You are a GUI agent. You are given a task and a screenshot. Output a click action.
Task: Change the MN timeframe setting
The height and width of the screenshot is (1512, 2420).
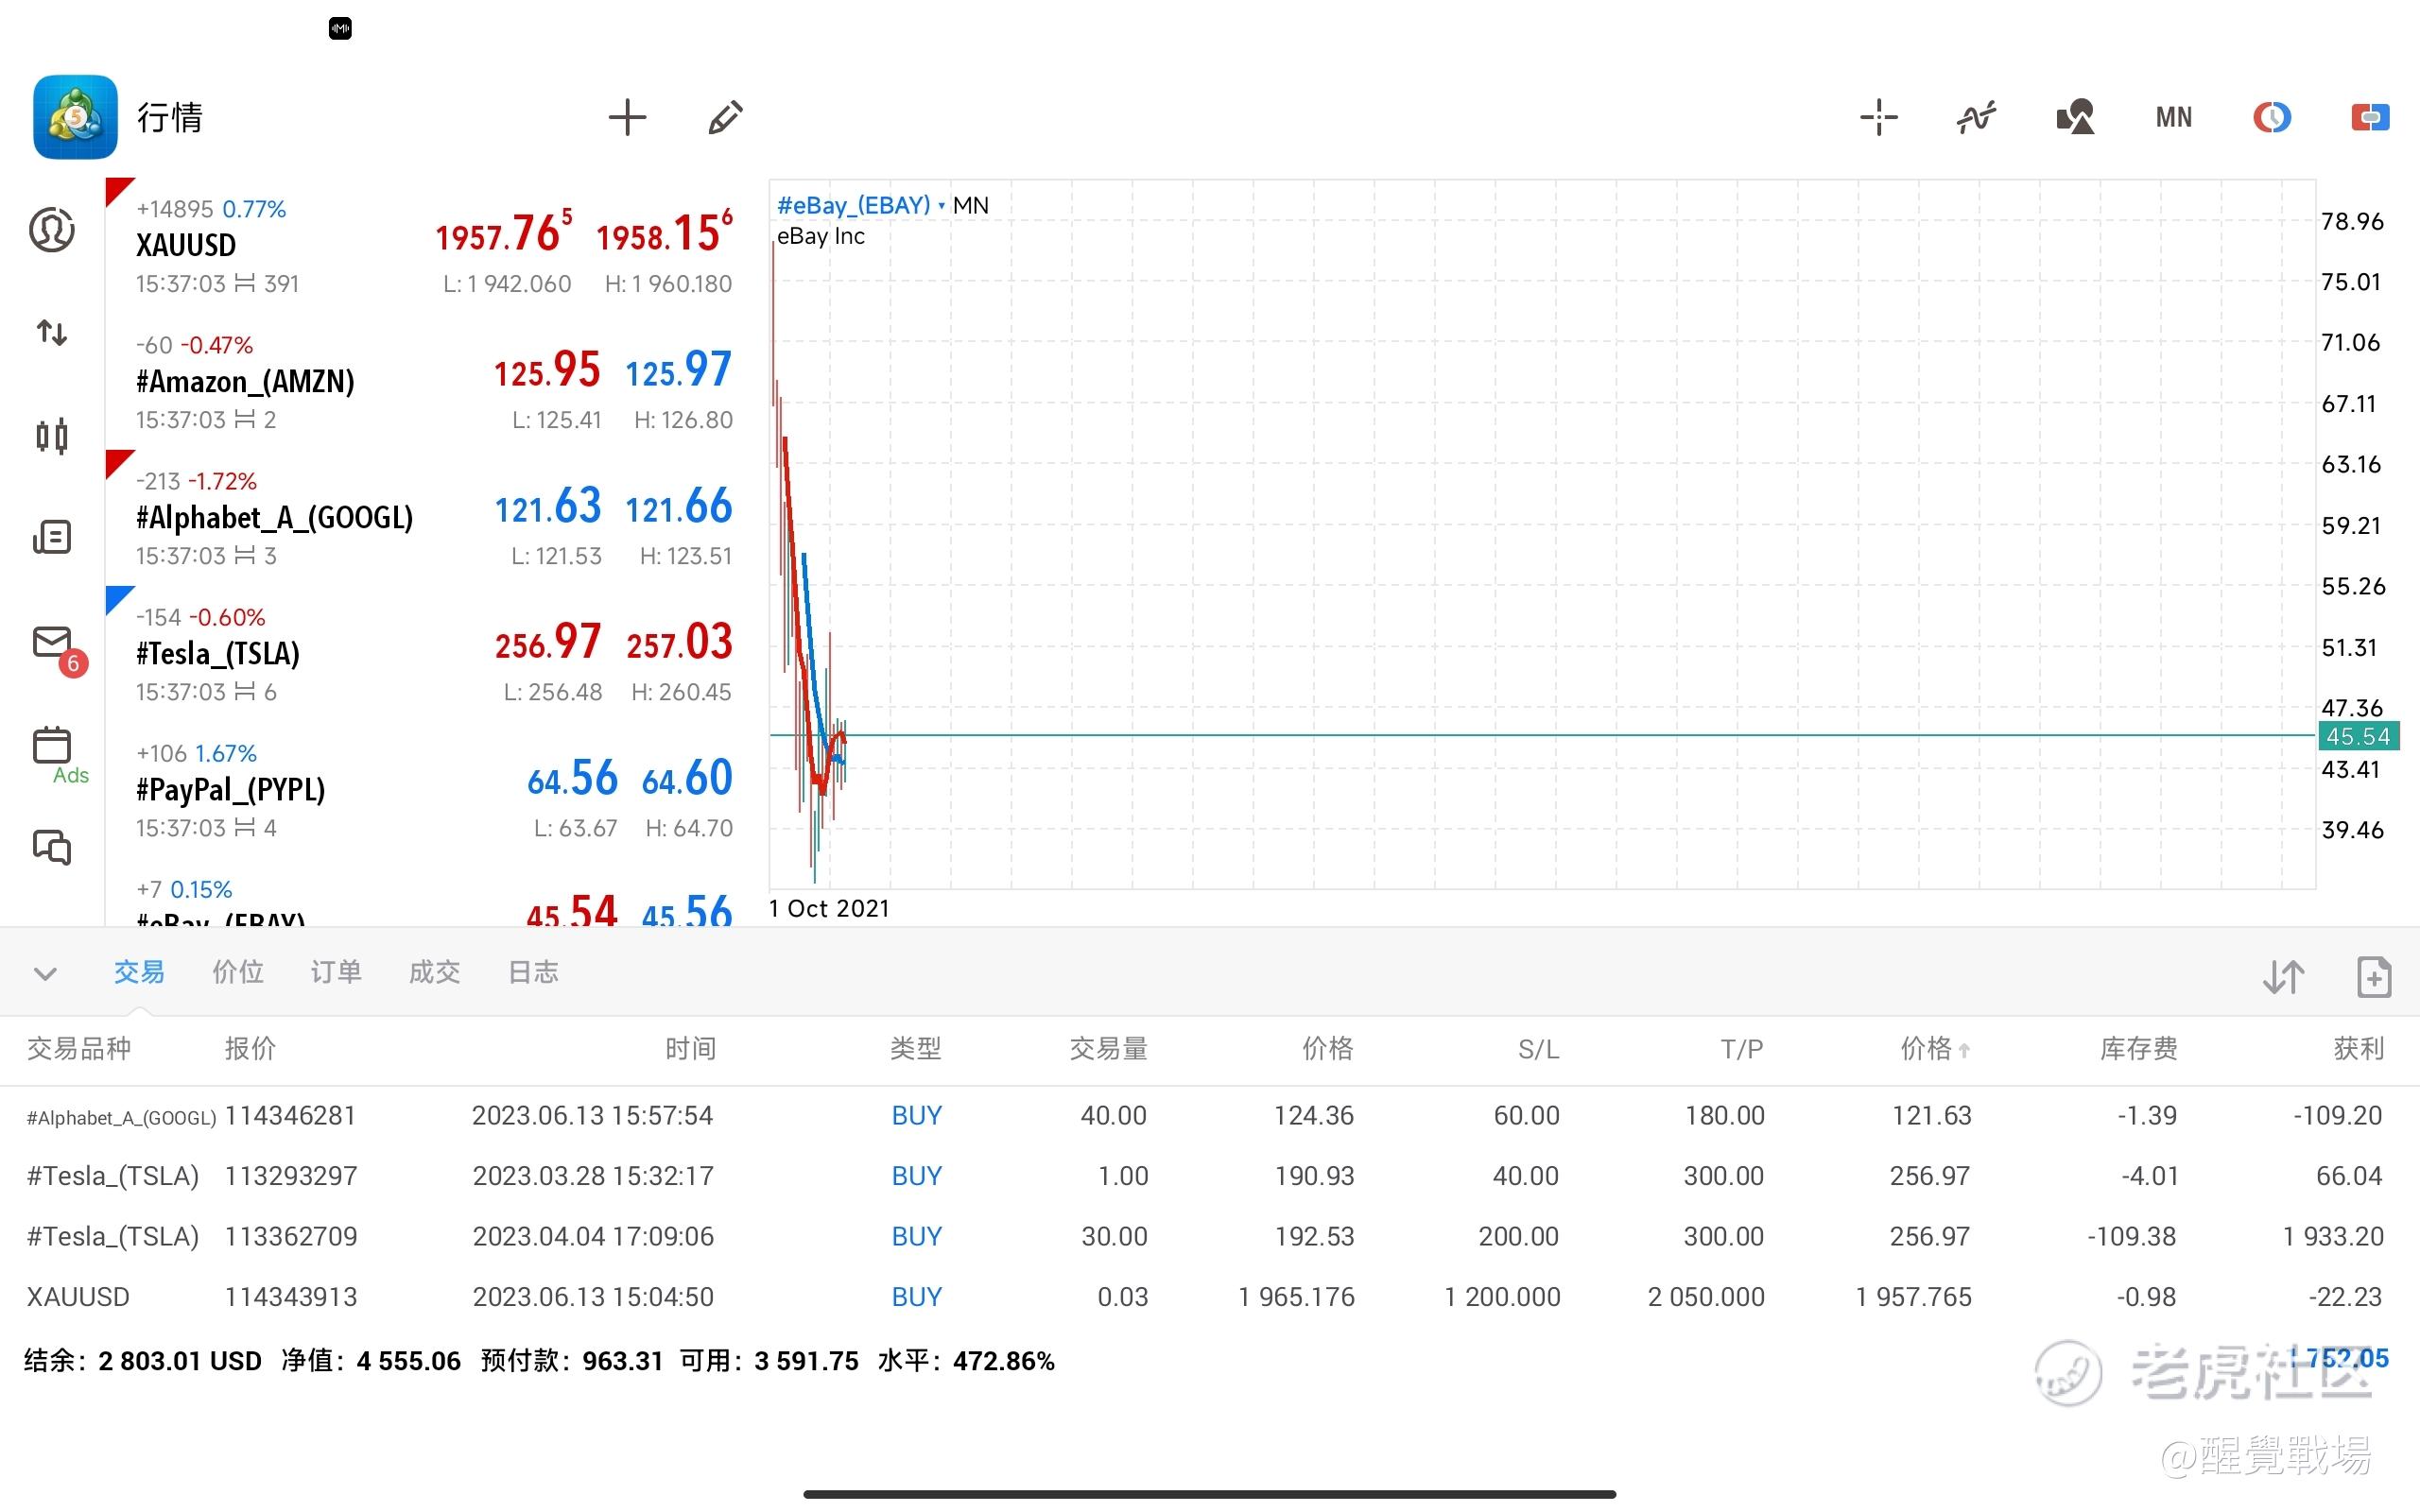[2173, 117]
